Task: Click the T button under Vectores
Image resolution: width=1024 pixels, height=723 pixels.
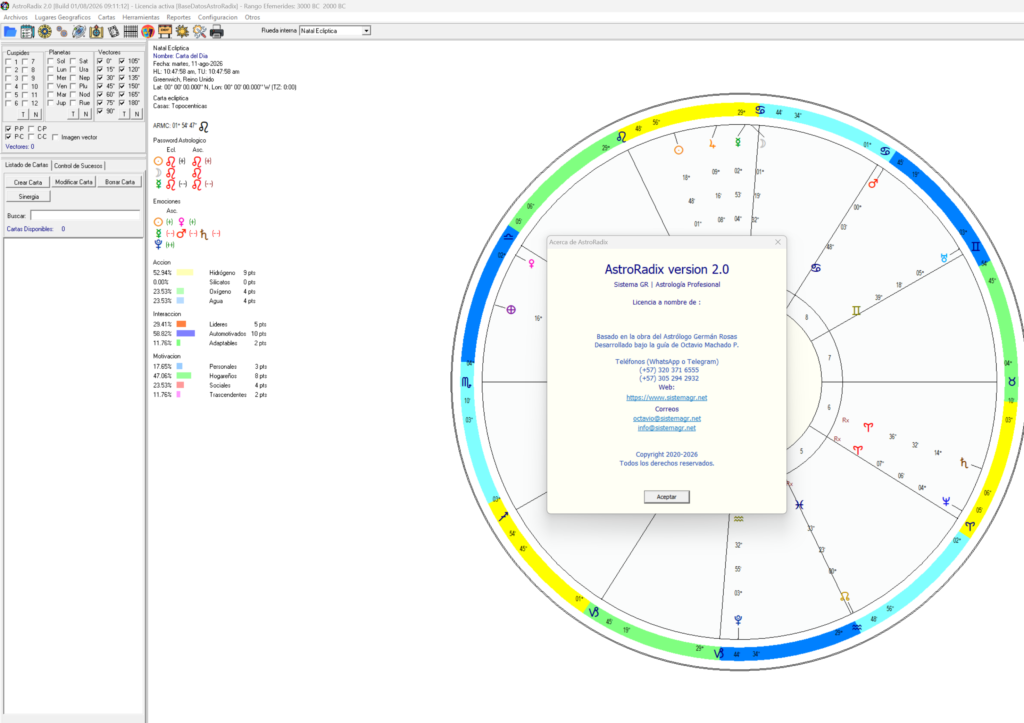Action: 124,114
